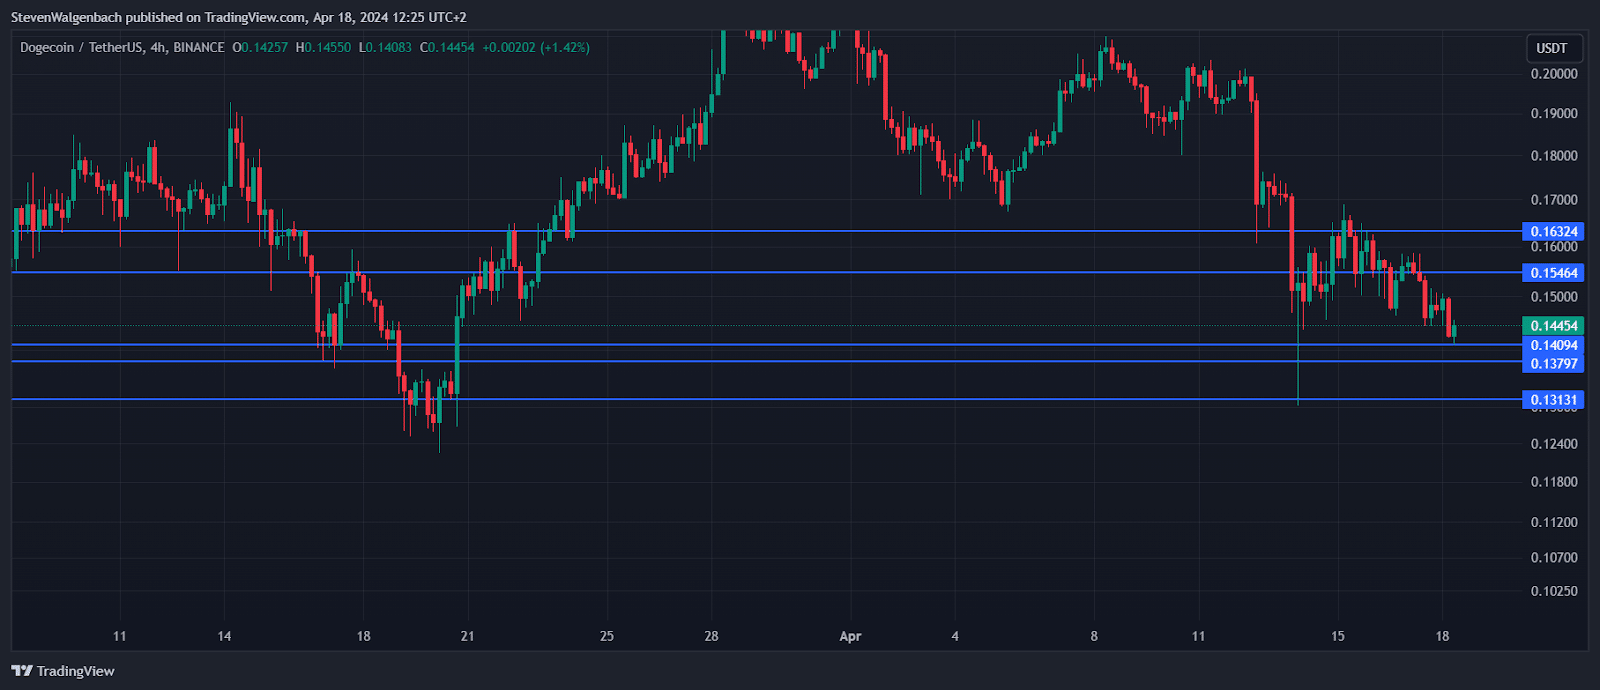Click the high price value H0.14550

tap(323, 47)
